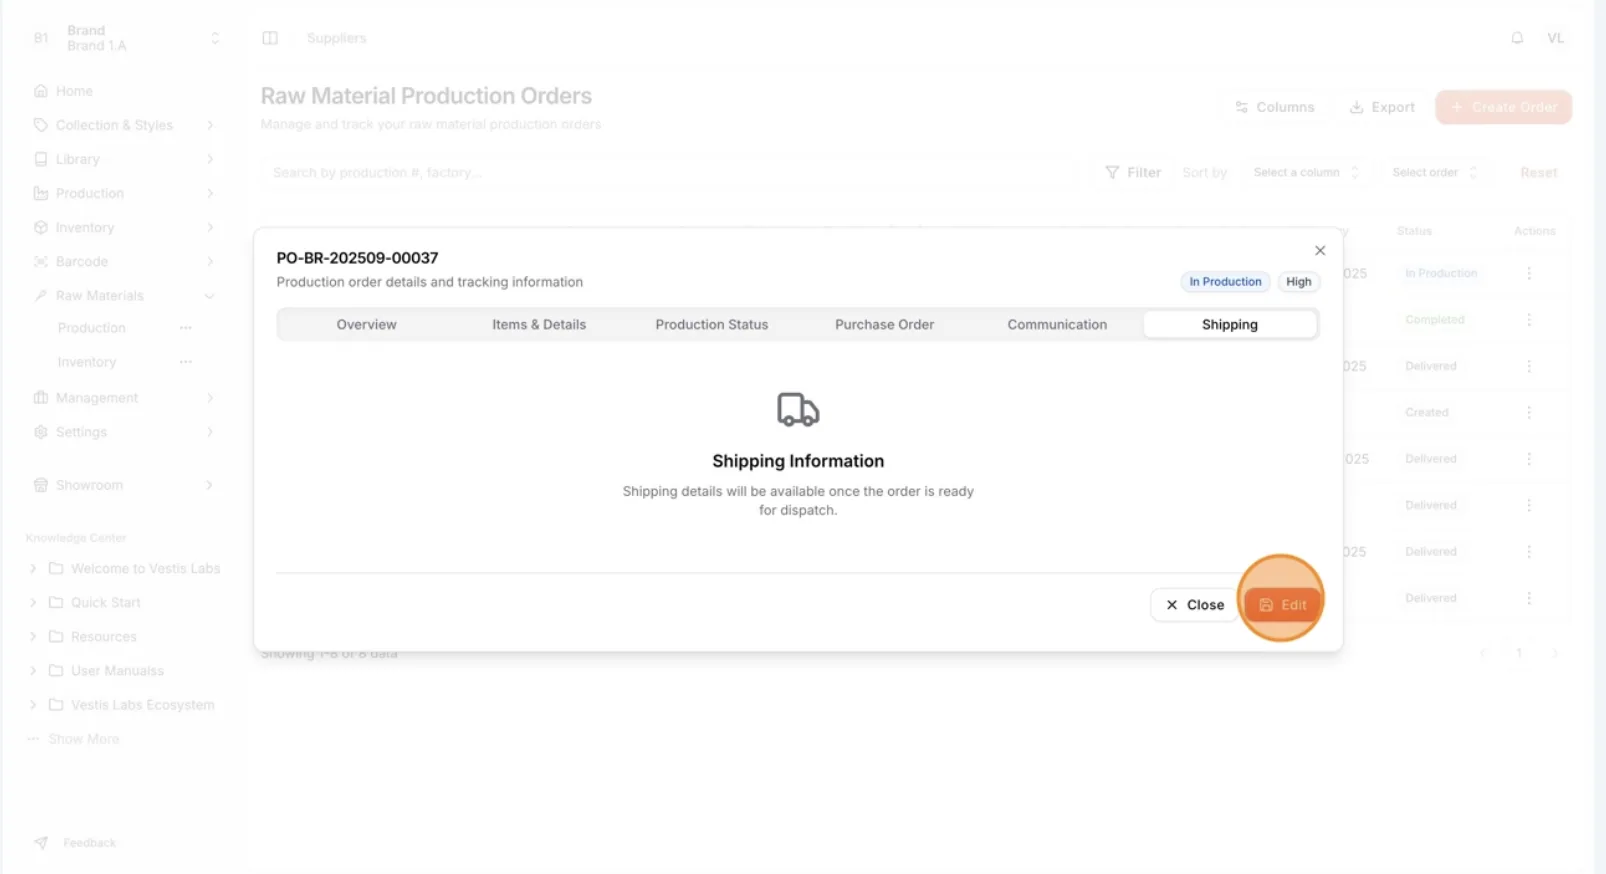The height and width of the screenshot is (874, 1606).
Task: Click the shipping truck icon
Action: (798, 410)
